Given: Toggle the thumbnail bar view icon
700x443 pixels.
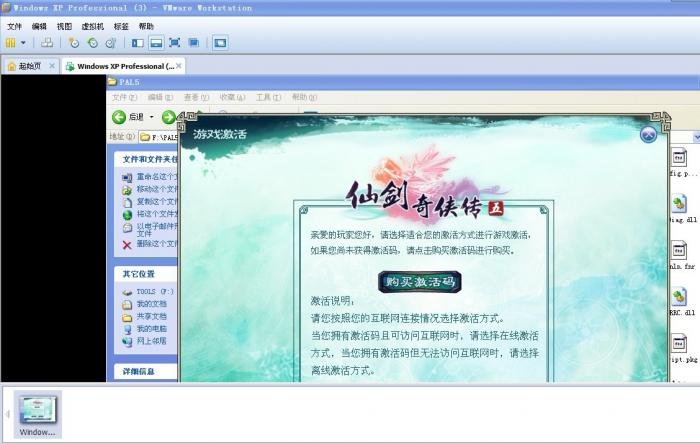Looking at the screenshot, I should point(156,43).
